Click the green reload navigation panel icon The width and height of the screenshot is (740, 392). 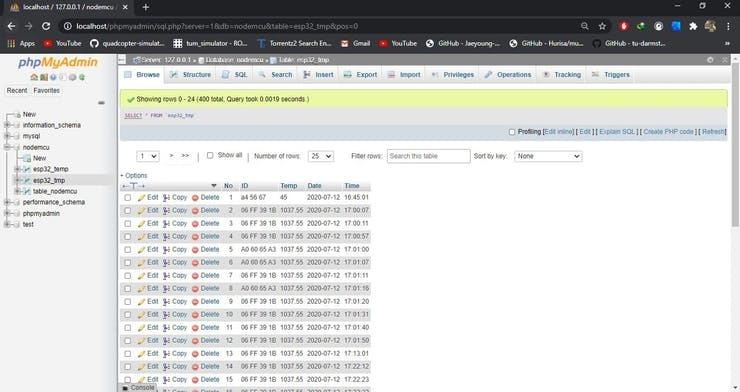coord(82,77)
